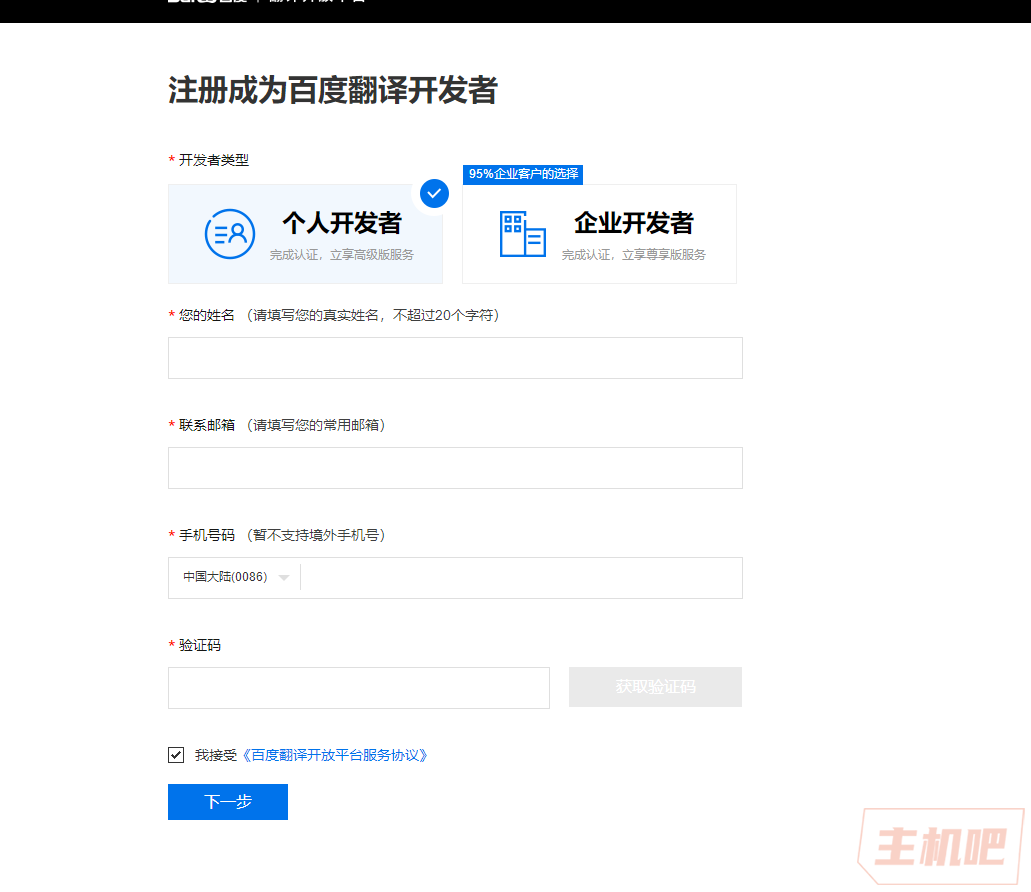Focus the 验证码 input field

pyautogui.click(x=358, y=688)
